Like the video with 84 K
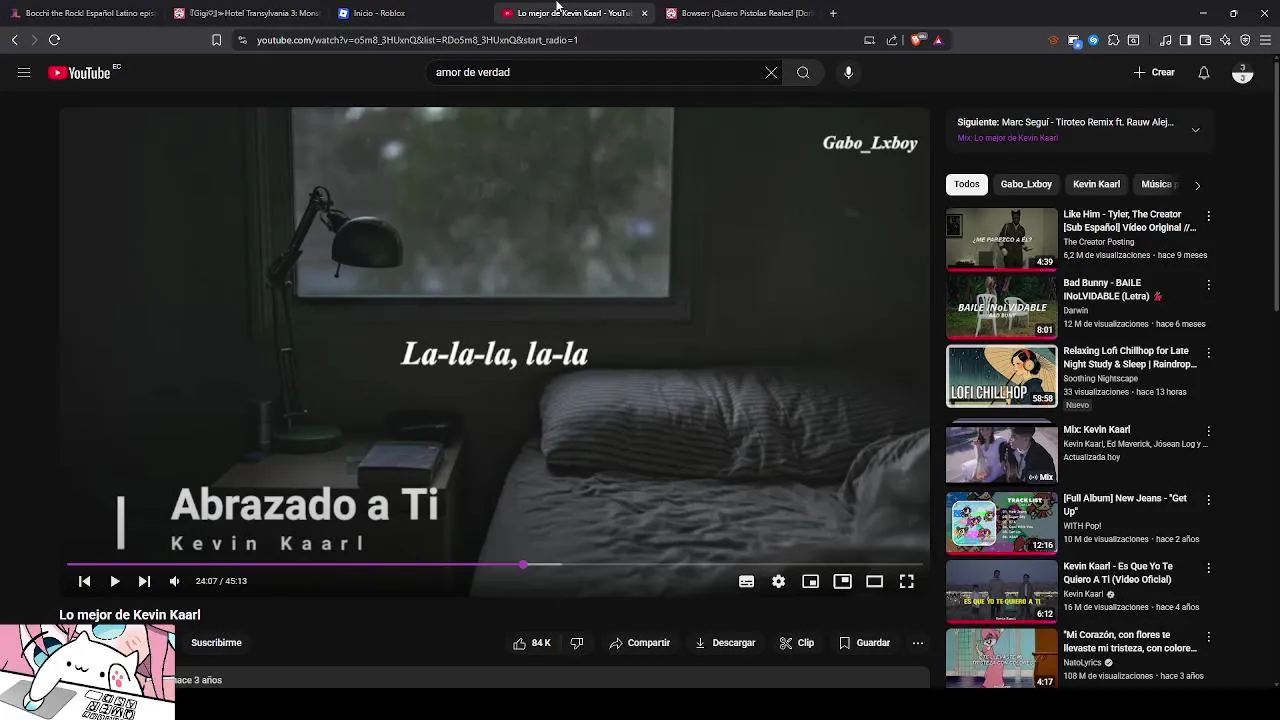Screen dimensions: 1280x720 click(532, 643)
